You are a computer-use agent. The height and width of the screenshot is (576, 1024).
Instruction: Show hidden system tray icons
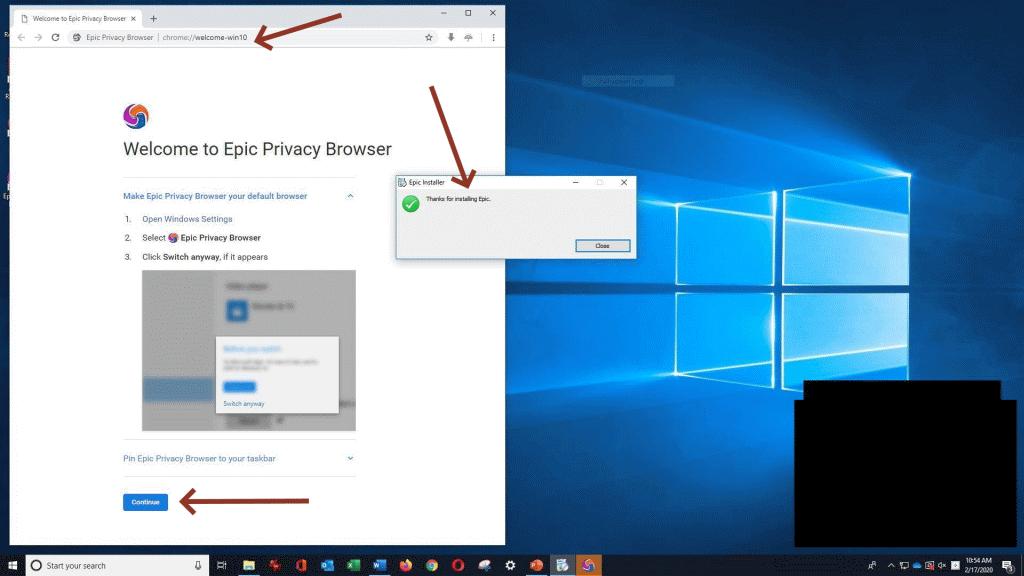[891, 565]
